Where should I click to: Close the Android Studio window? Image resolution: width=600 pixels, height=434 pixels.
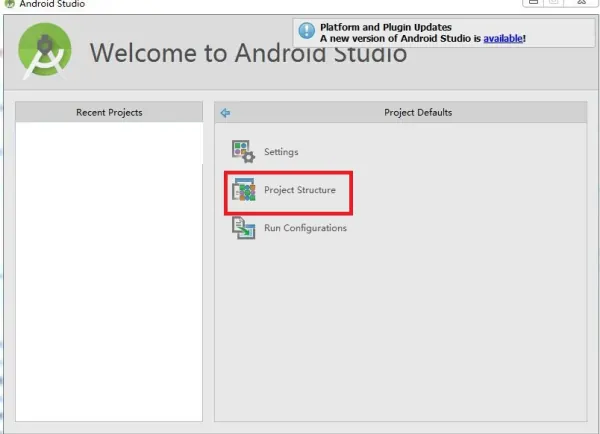[581, 2]
